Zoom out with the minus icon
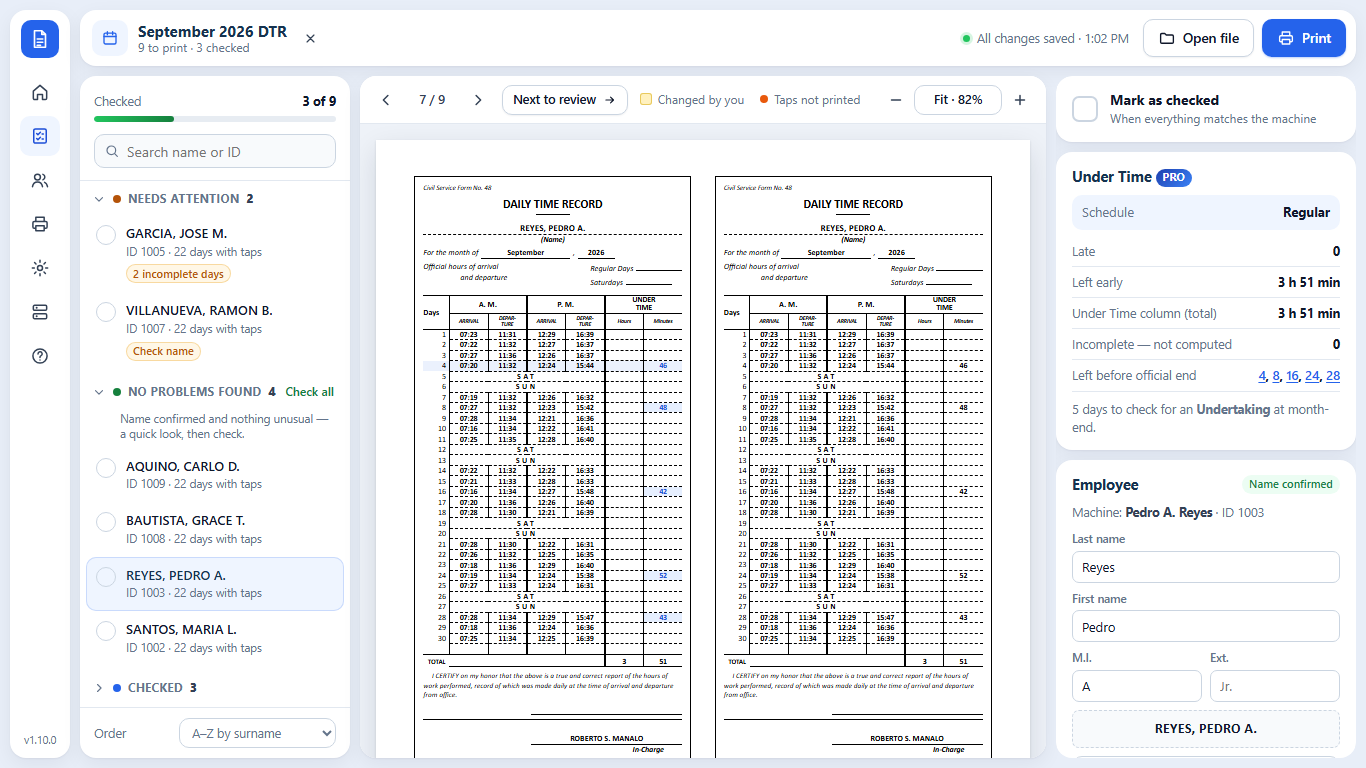This screenshot has height=768, width=1366. pos(896,100)
